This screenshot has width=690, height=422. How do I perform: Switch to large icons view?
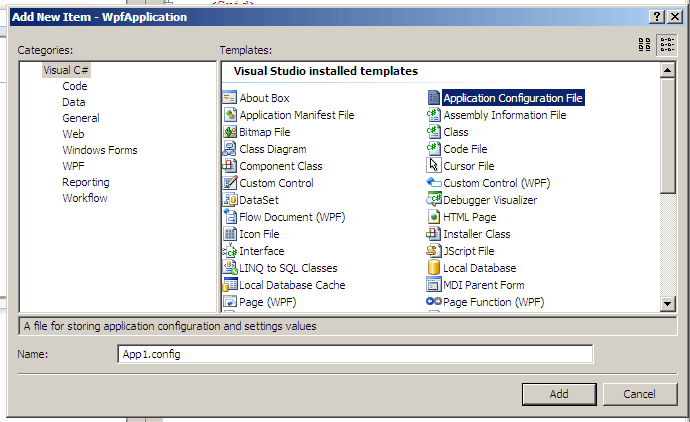coord(645,44)
